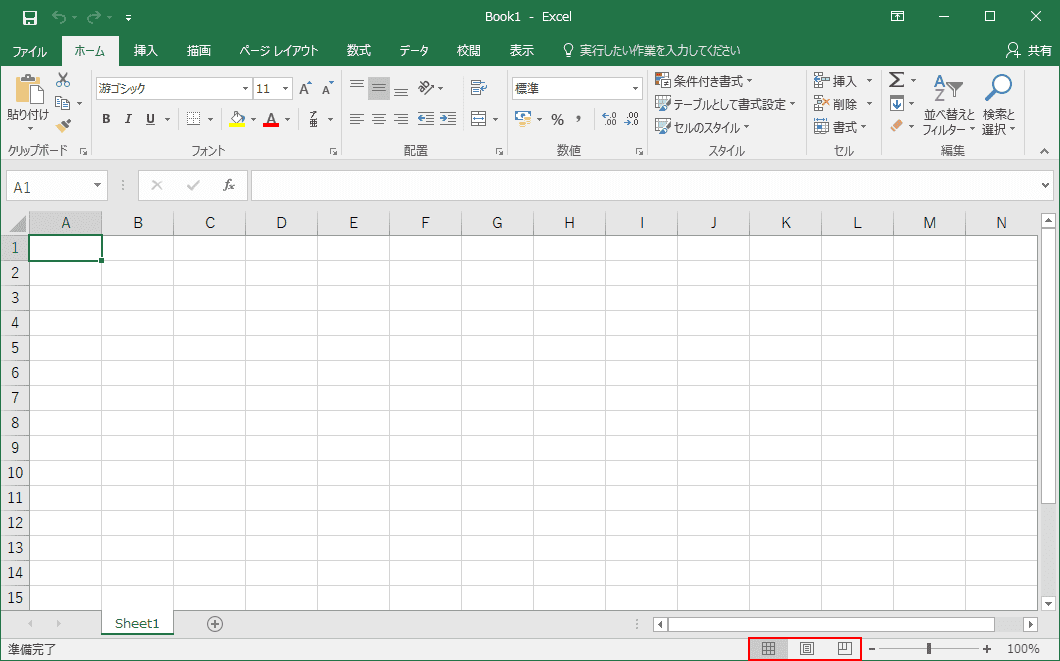Toggle Middle Align for cells
Screen dimensions: 1060x661
click(x=379, y=89)
